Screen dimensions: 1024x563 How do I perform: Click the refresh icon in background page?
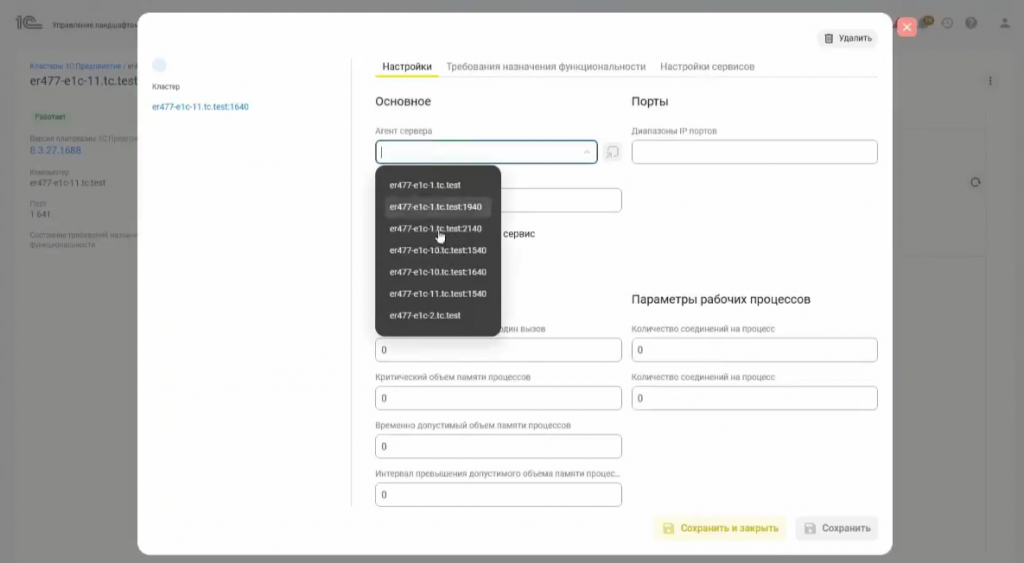tap(975, 183)
